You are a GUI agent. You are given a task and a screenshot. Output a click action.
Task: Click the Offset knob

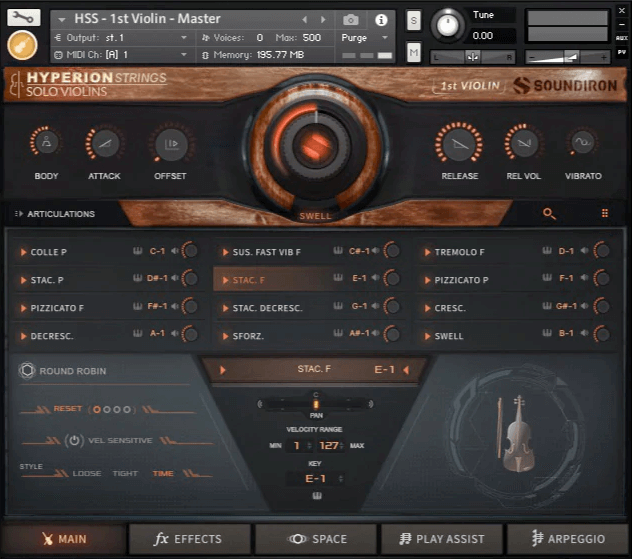tap(171, 144)
